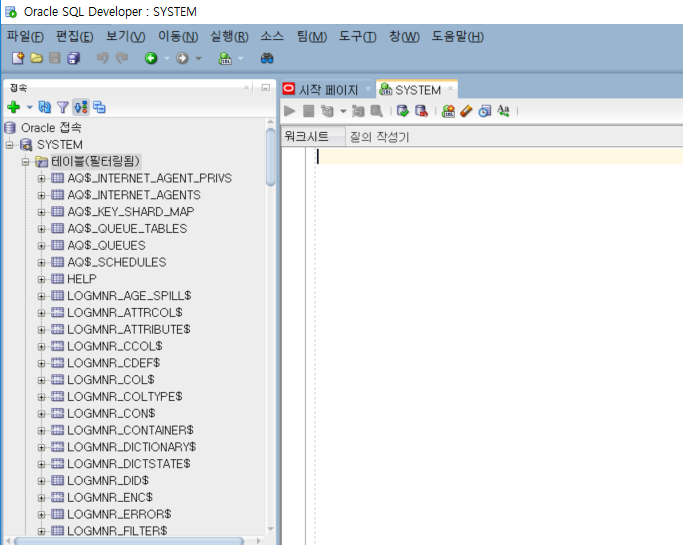This screenshot has width=683, height=545.
Task: Open the 실행(R) menu
Action: [x=229, y=37]
